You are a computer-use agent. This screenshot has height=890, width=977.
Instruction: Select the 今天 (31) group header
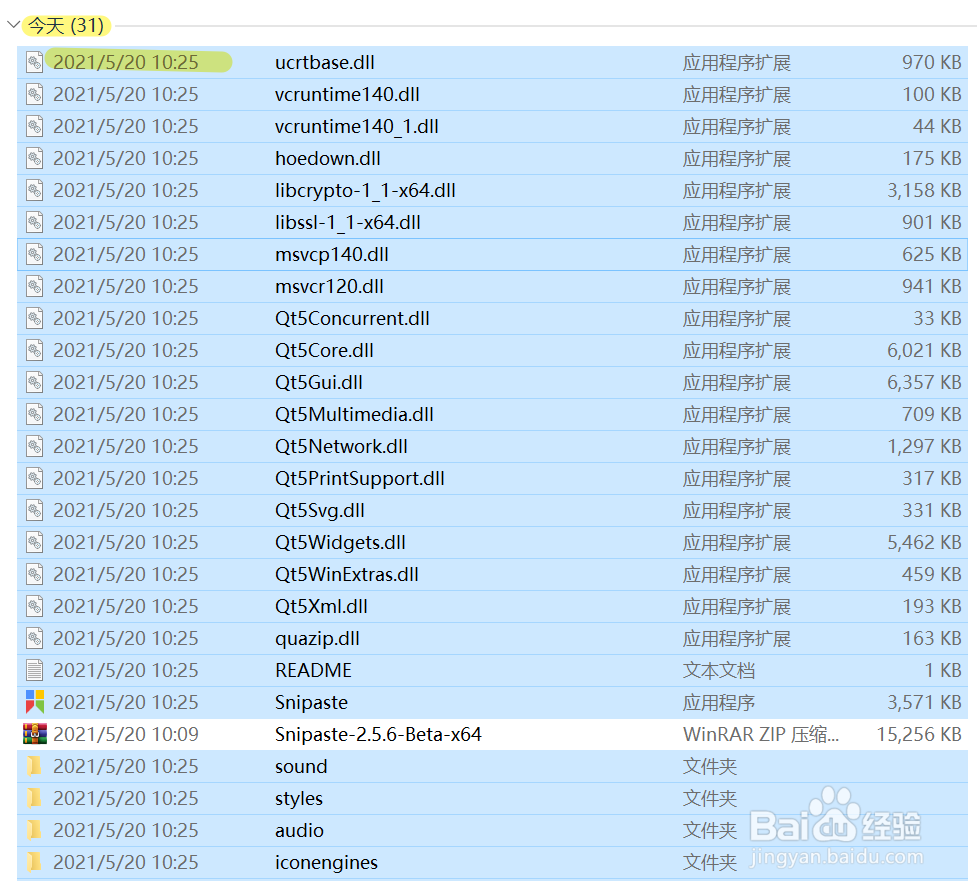[x=66, y=26]
